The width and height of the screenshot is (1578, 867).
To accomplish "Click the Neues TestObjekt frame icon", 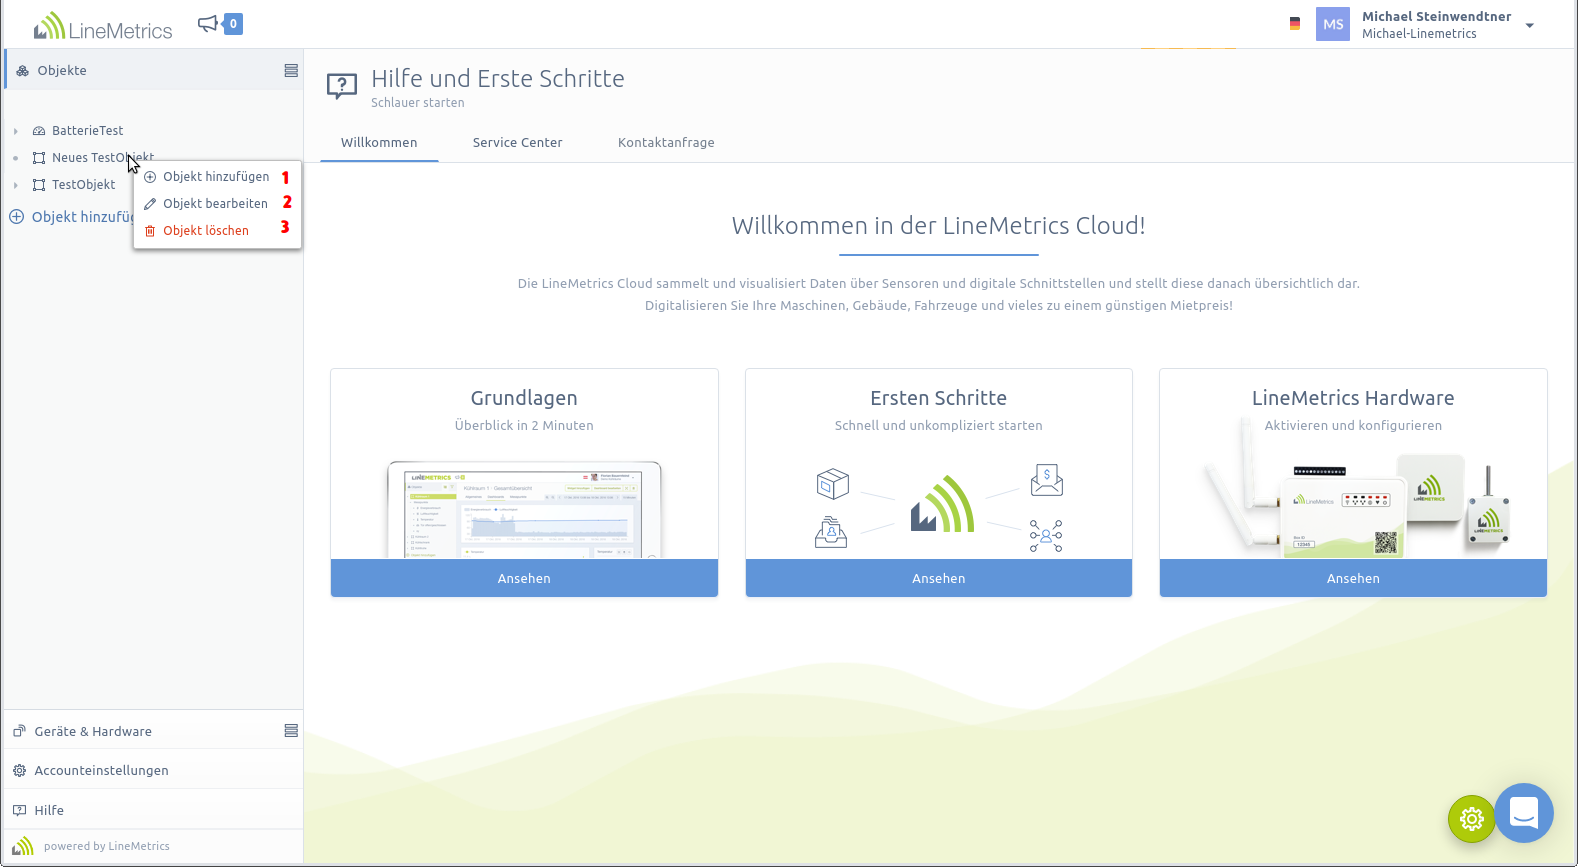I will [39, 158].
